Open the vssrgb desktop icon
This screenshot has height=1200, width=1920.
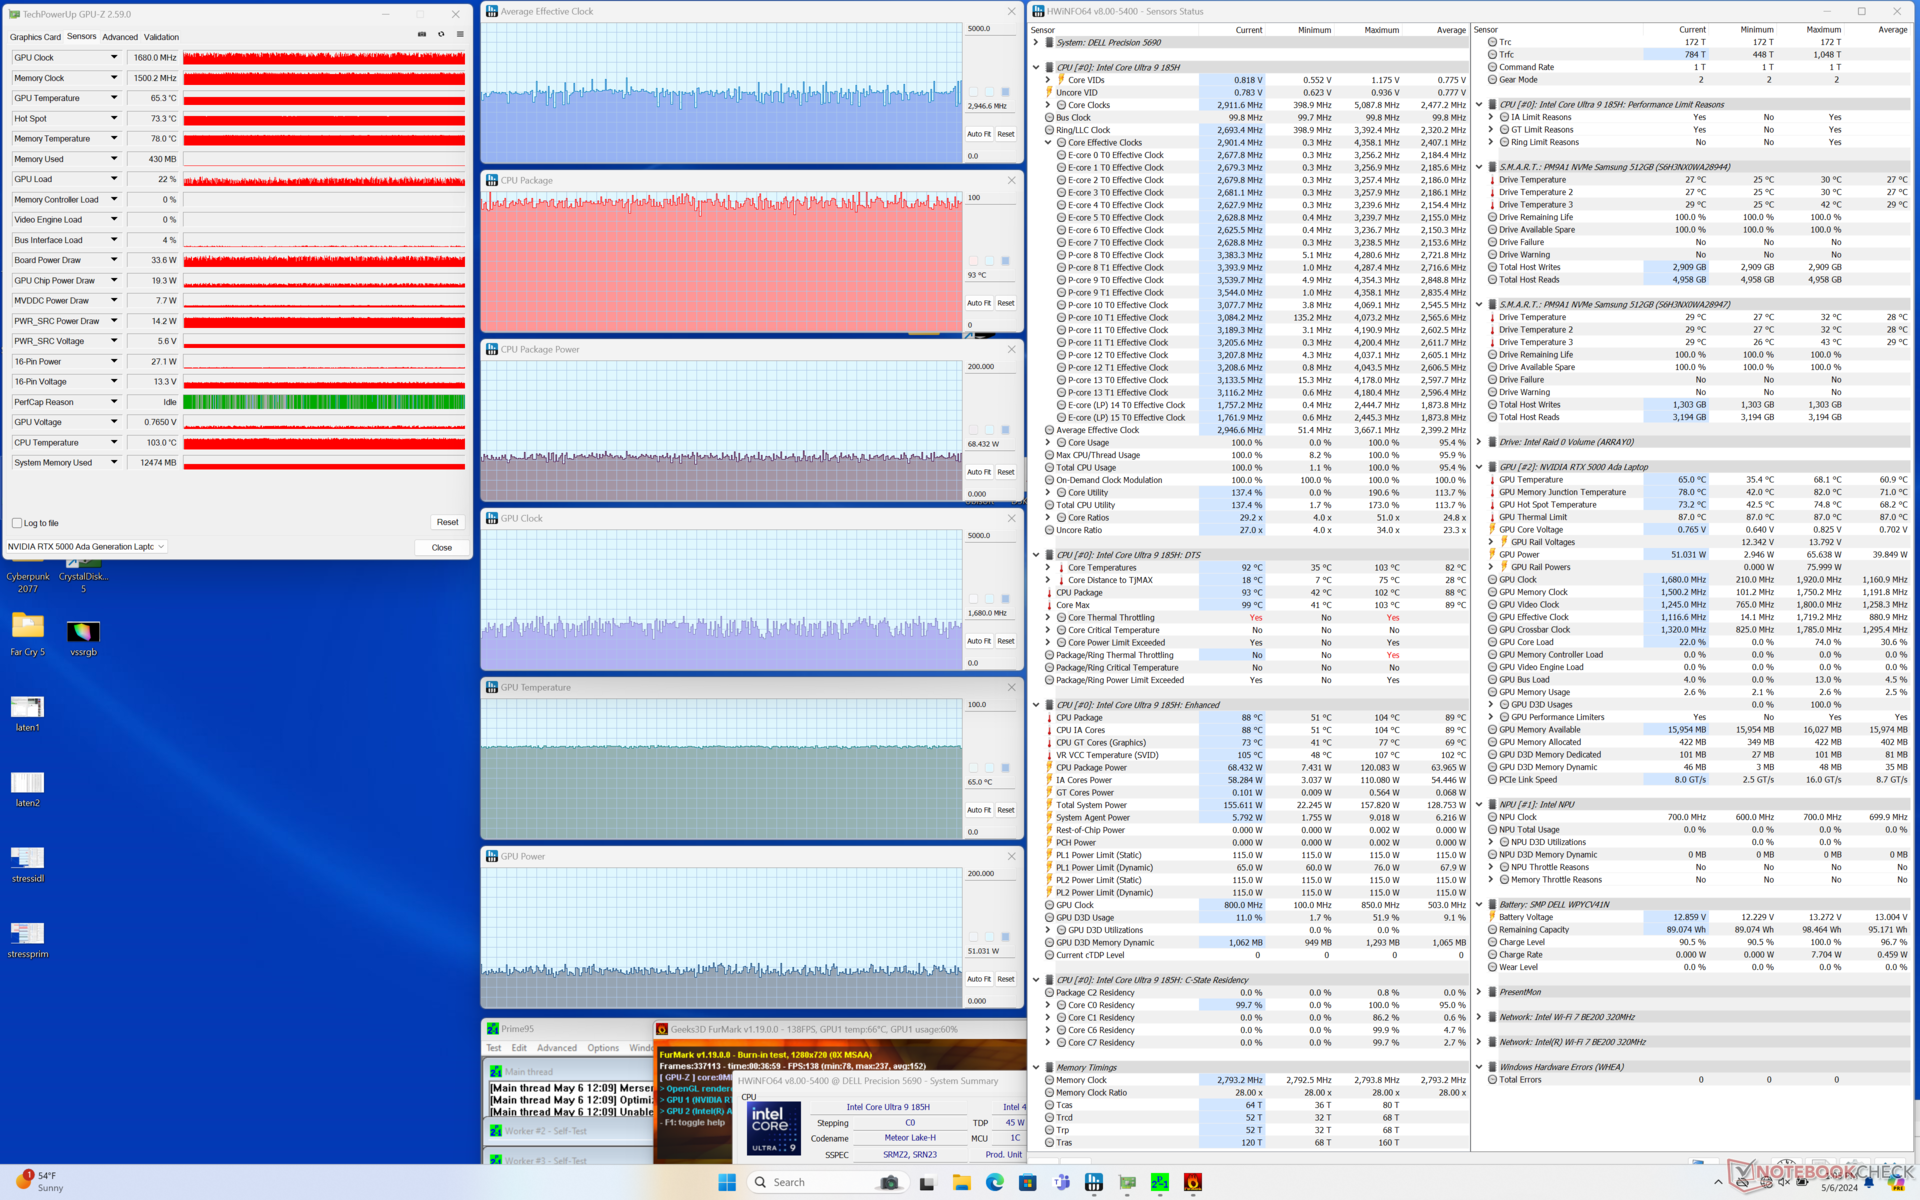pyautogui.click(x=83, y=633)
